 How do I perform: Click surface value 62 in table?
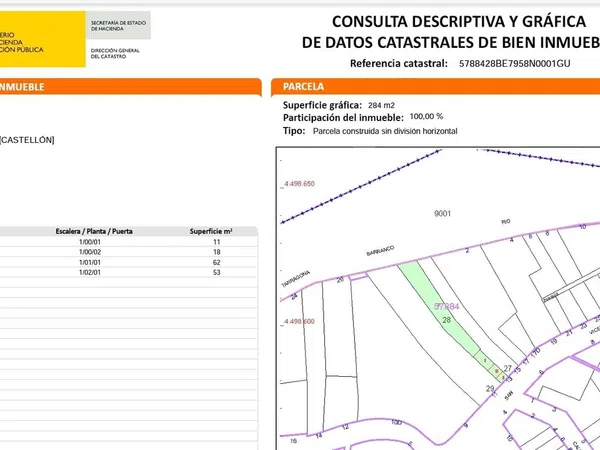(x=217, y=262)
